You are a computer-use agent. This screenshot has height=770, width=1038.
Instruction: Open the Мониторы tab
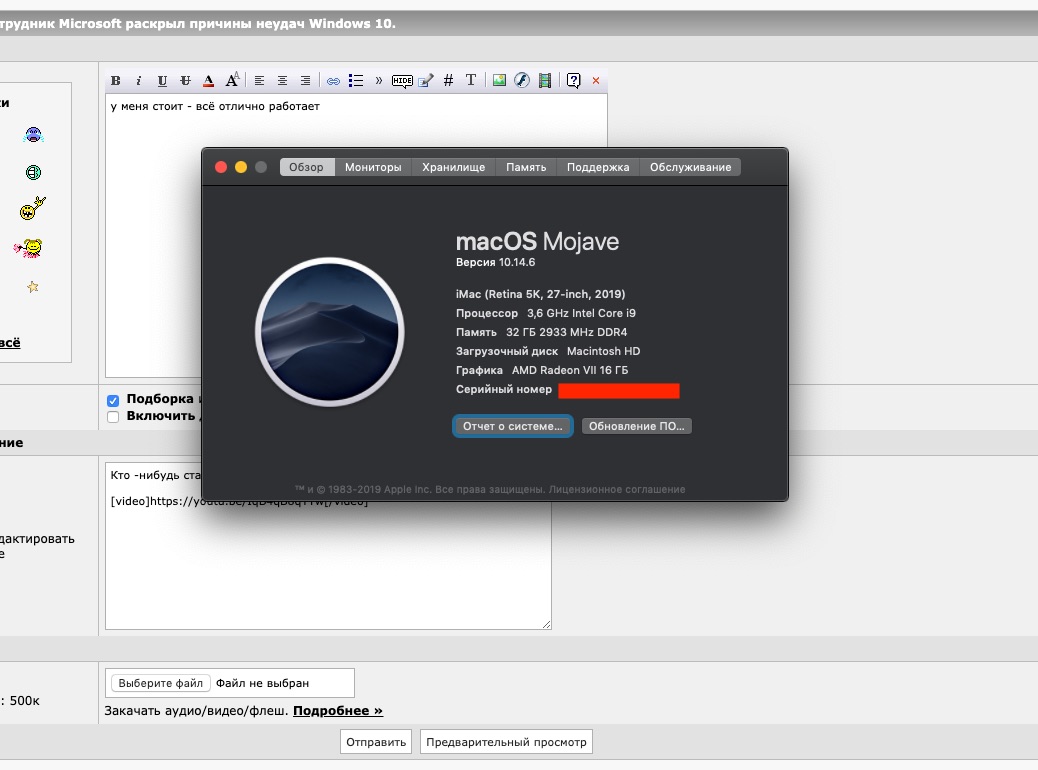click(373, 168)
